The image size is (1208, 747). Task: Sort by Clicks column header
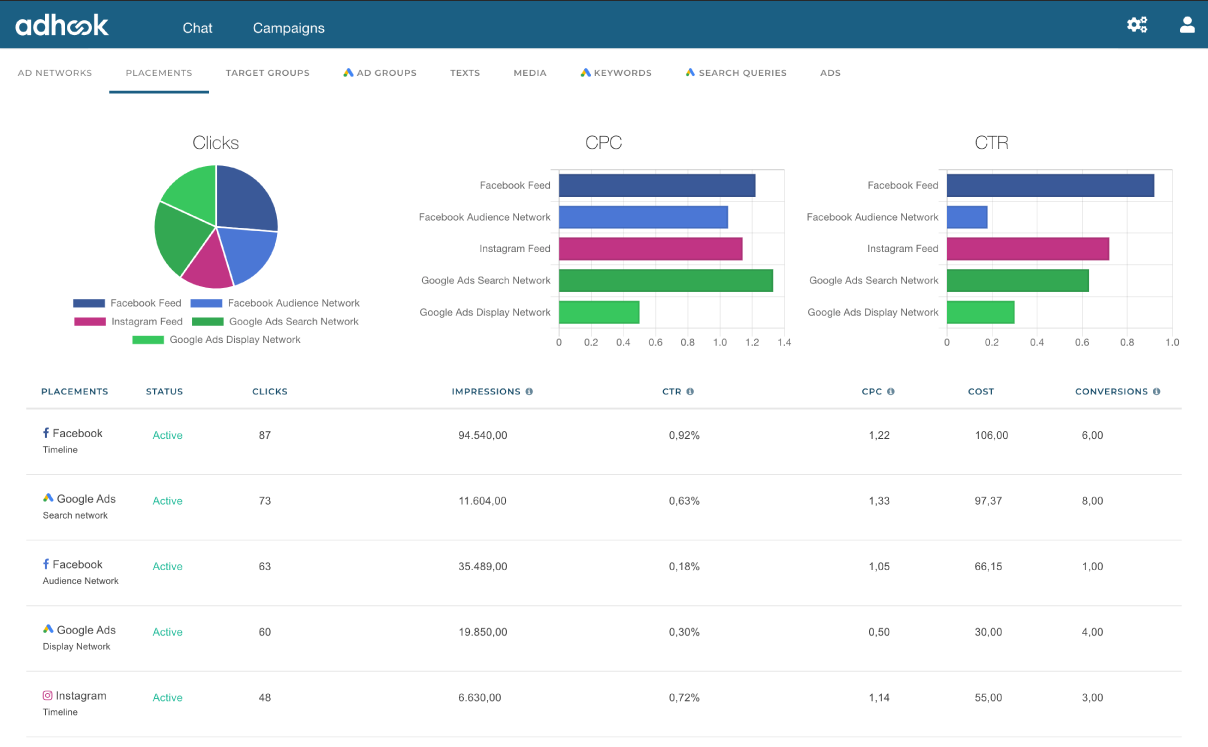pyautogui.click(x=270, y=392)
